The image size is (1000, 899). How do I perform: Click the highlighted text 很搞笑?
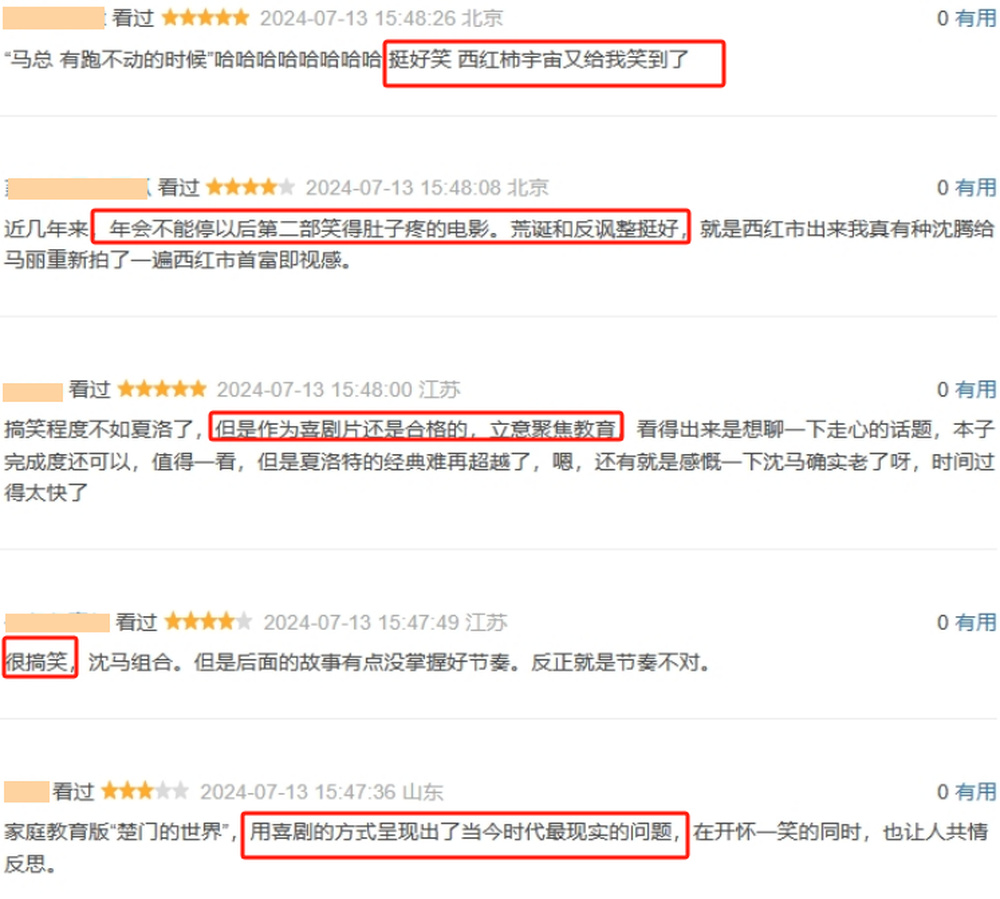[x=36, y=662]
